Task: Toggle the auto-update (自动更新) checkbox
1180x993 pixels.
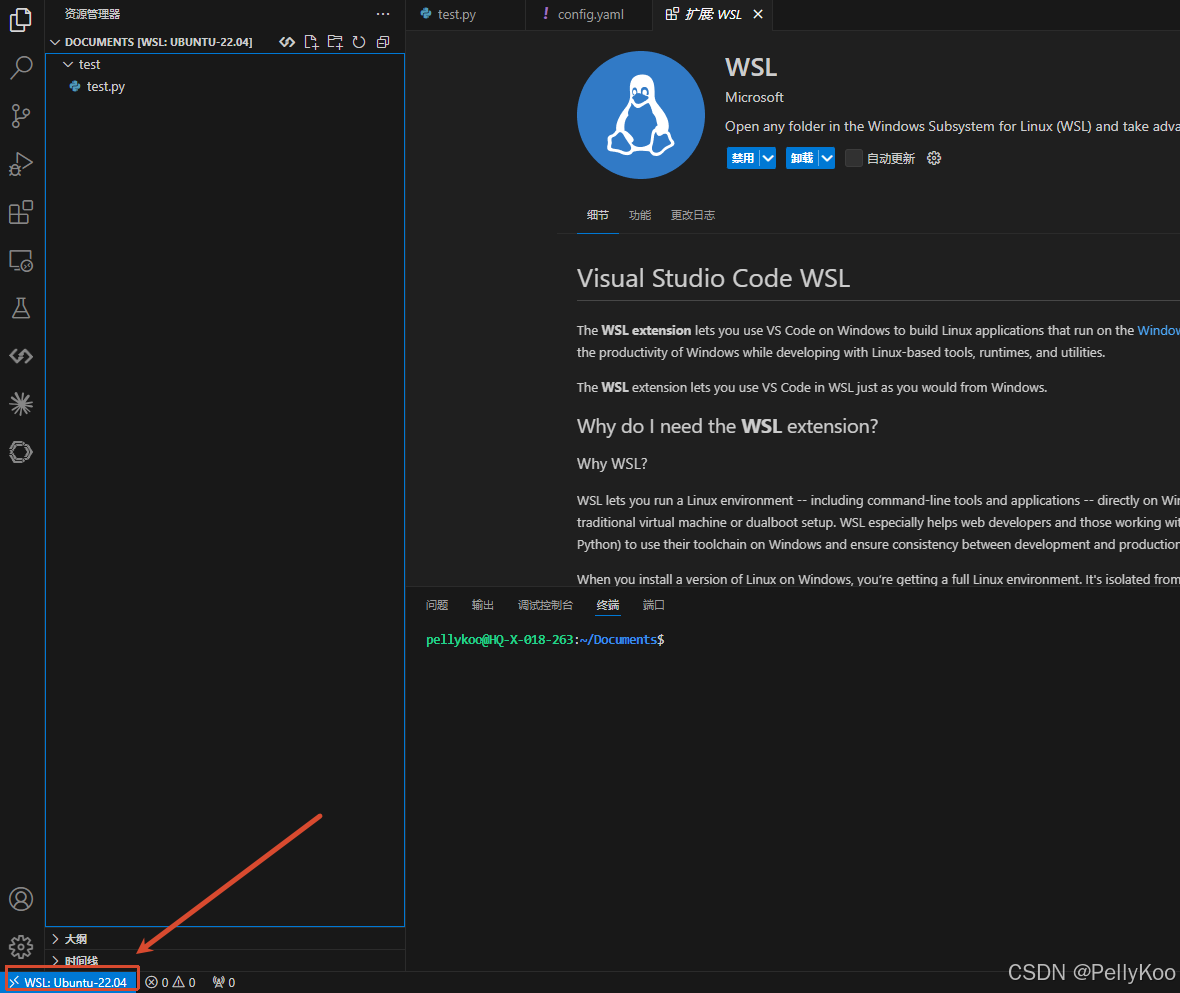Action: [x=853, y=158]
